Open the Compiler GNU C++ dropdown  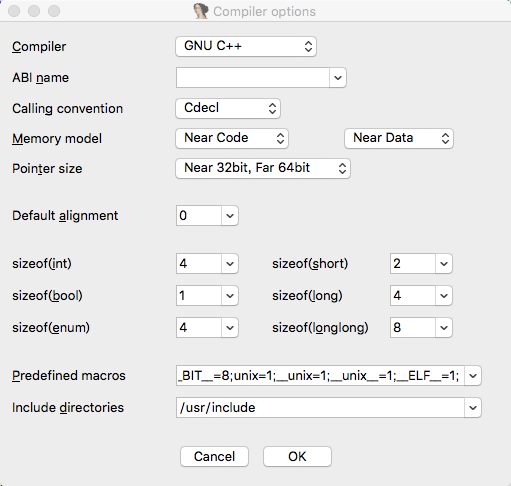pos(246,46)
